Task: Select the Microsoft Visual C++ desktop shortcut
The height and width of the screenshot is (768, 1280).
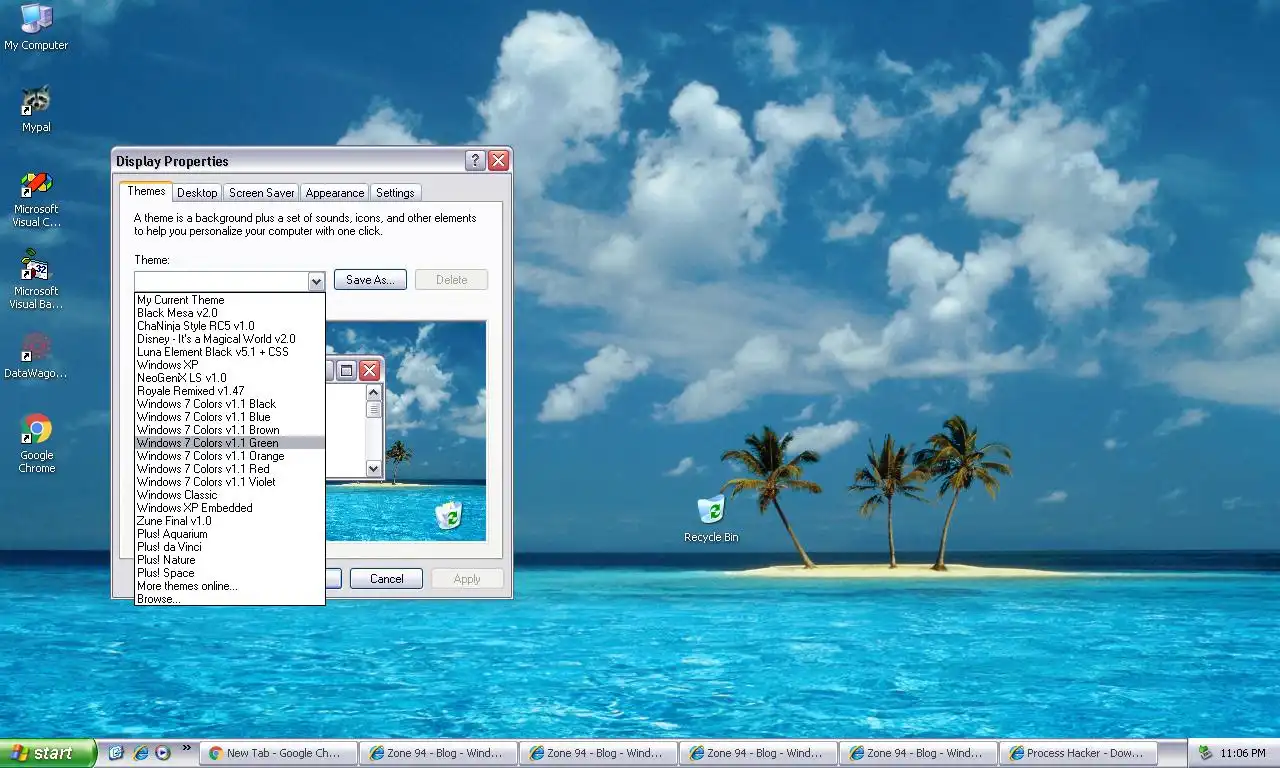Action: pyautogui.click(x=36, y=200)
